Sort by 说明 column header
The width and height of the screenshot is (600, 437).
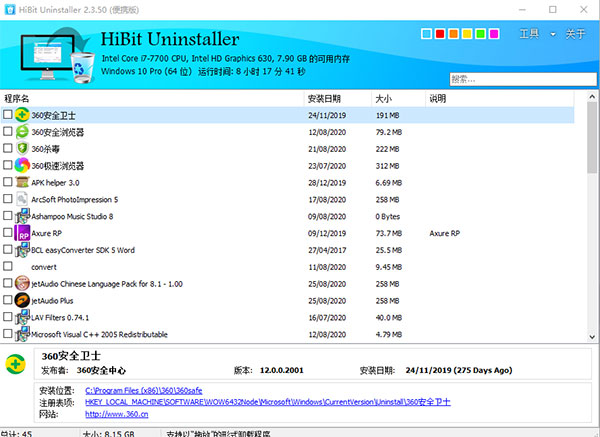[499, 99]
